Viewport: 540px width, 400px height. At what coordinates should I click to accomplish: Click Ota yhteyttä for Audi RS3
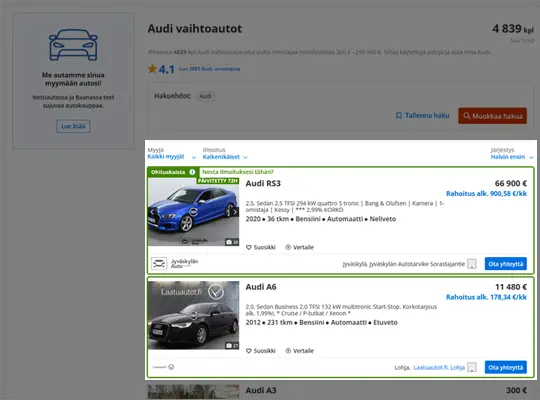[506, 264]
